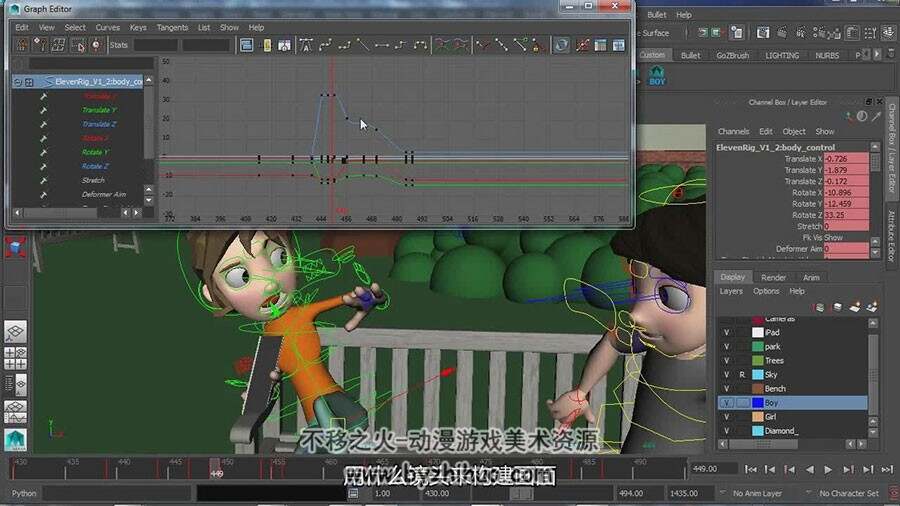Screen dimensions: 900x506
Task: Click the Free Tangent Weight icon
Action: click(x=520, y=45)
